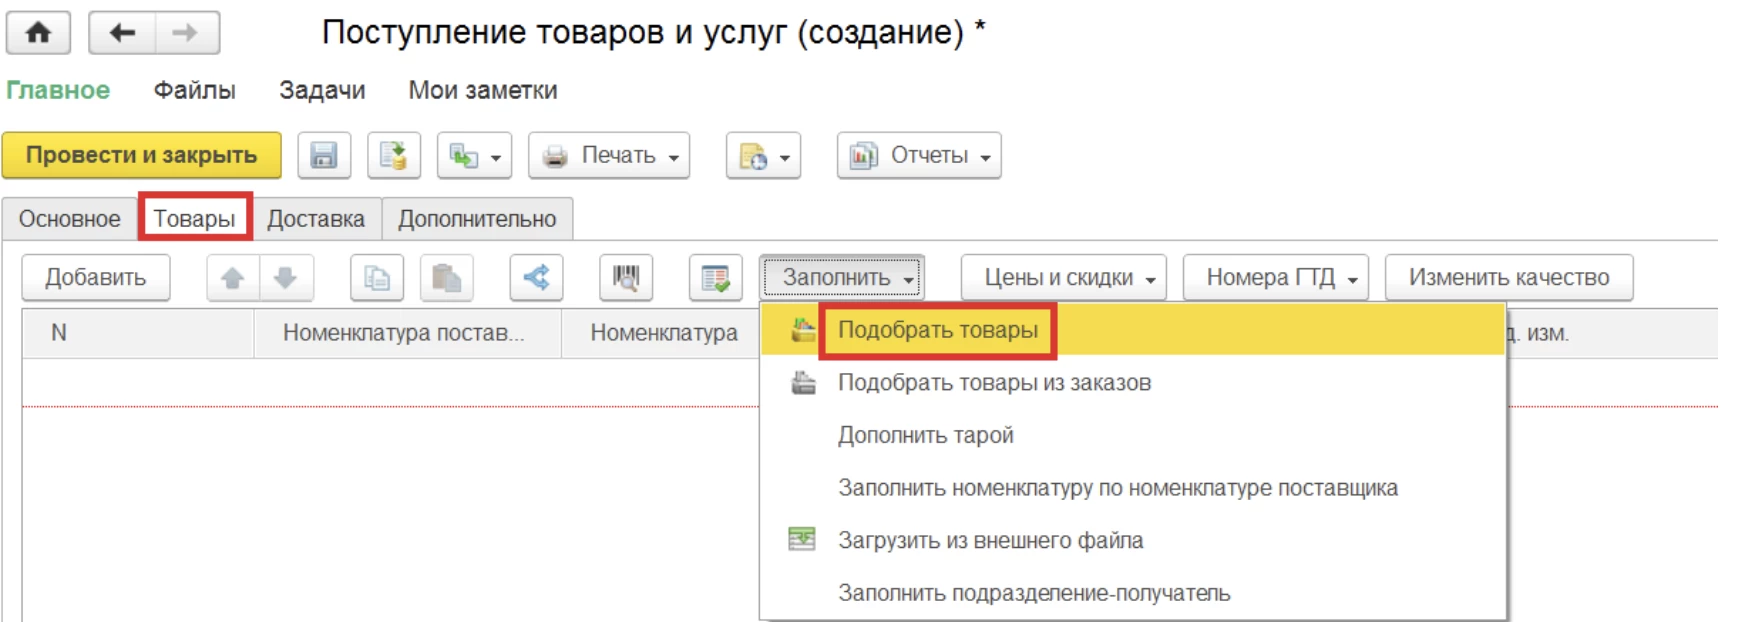Choose Загрузить из внешнего файла
The height and width of the screenshot is (622, 1752).
(x=990, y=541)
